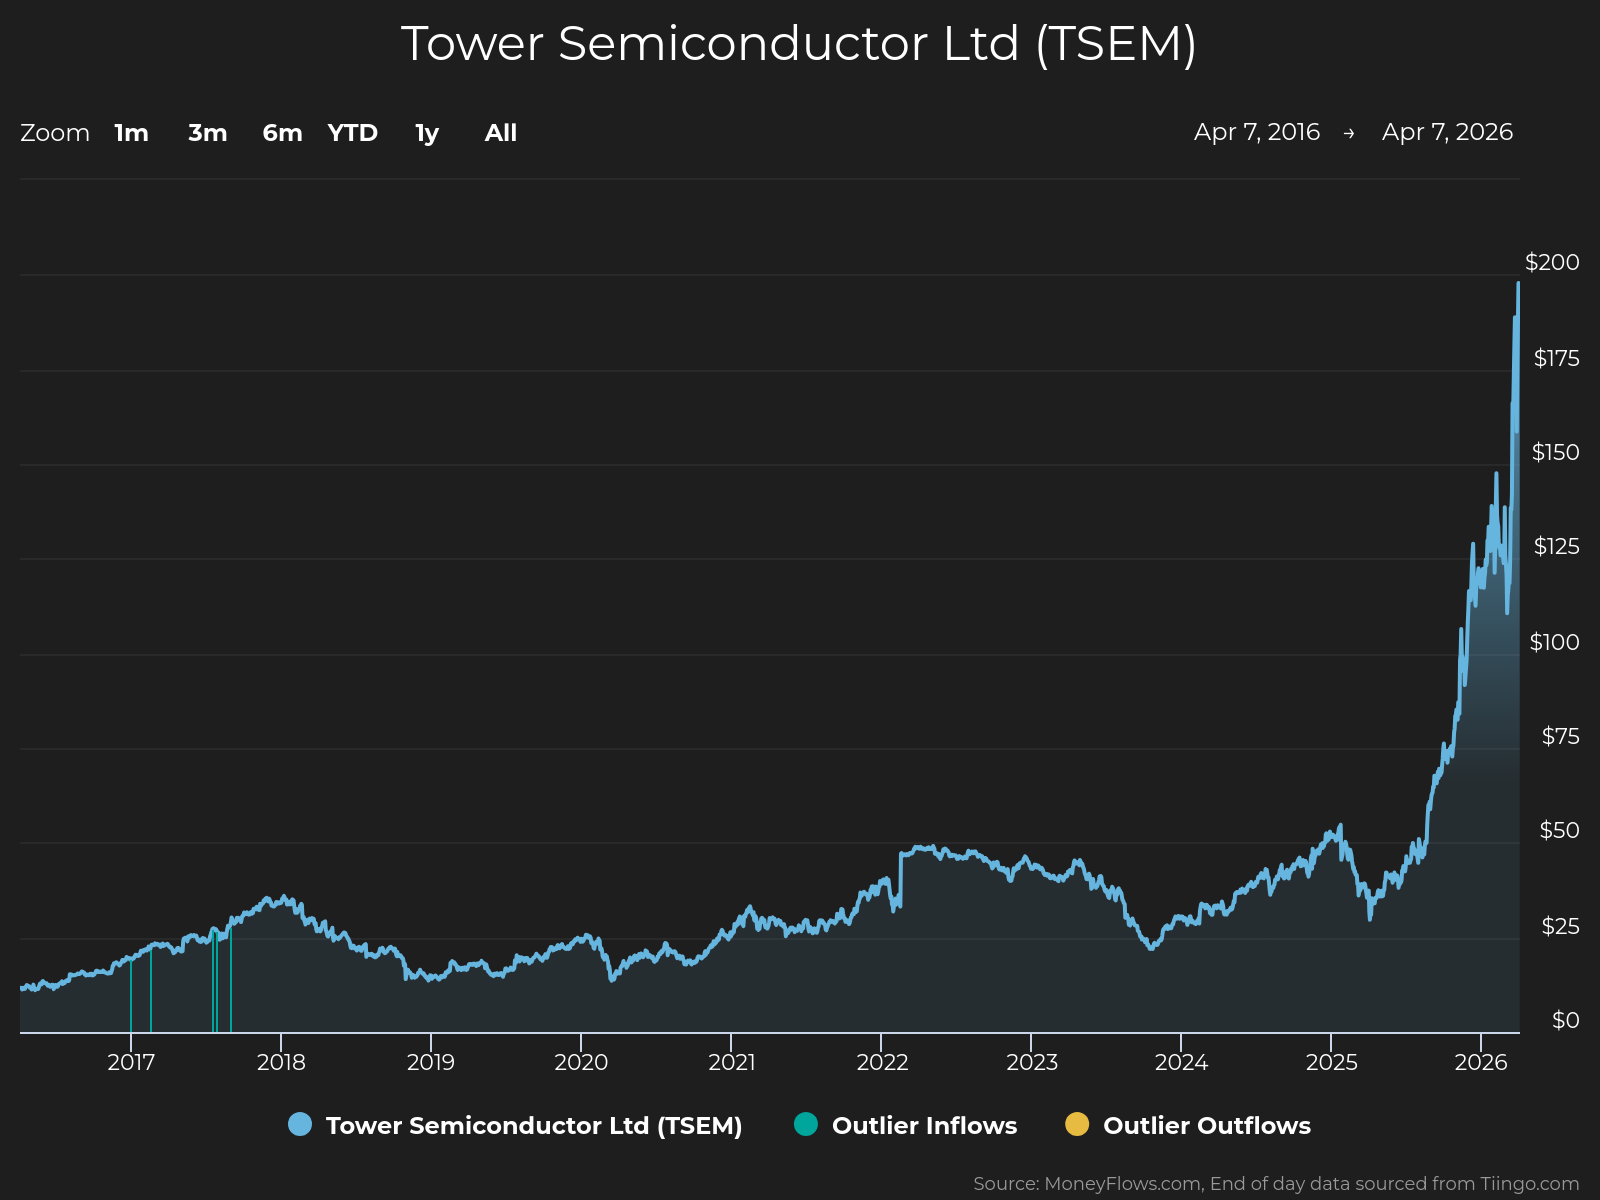Show All data range

pyautogui.click(x=501, y=133)
